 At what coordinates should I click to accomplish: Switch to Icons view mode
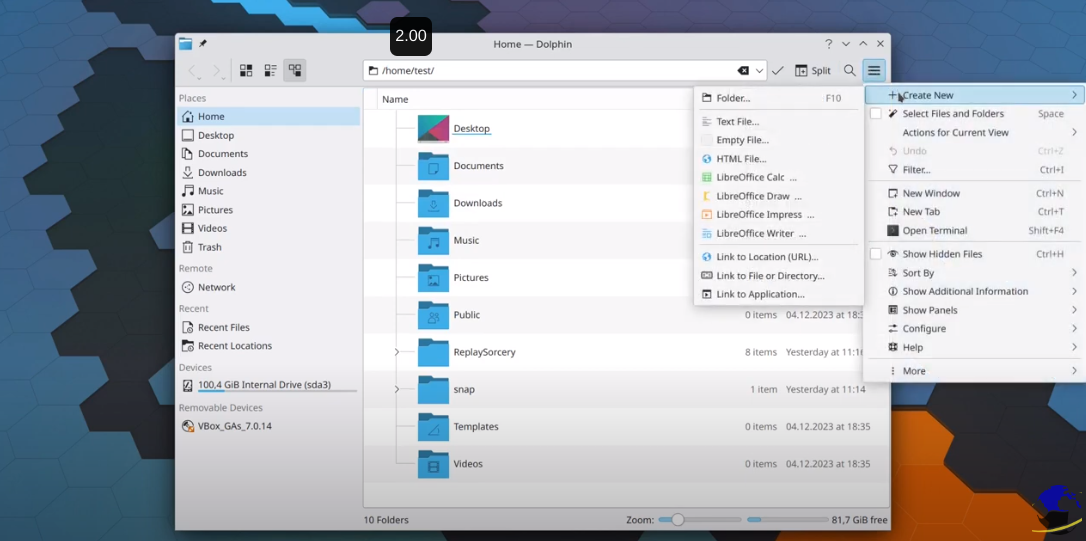coord(246,71)
